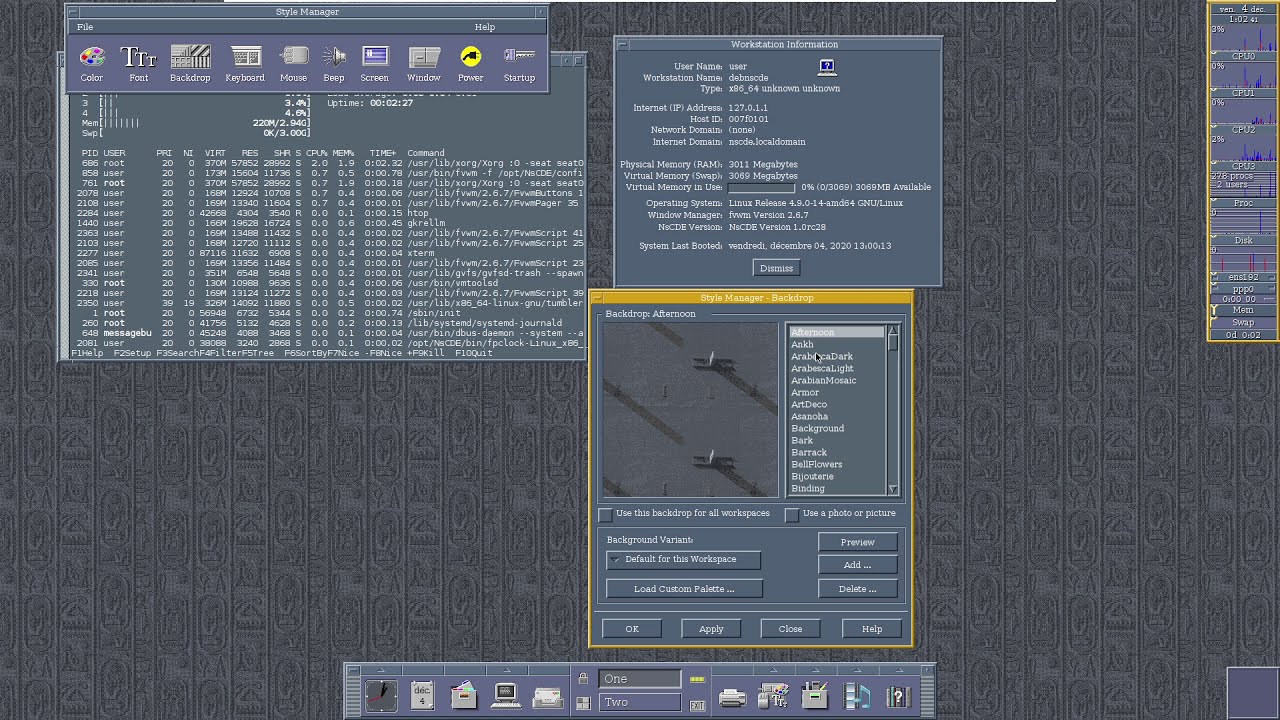Expand subpanel arrow above the help icon

pyautogui.click(x=897, y=670)
